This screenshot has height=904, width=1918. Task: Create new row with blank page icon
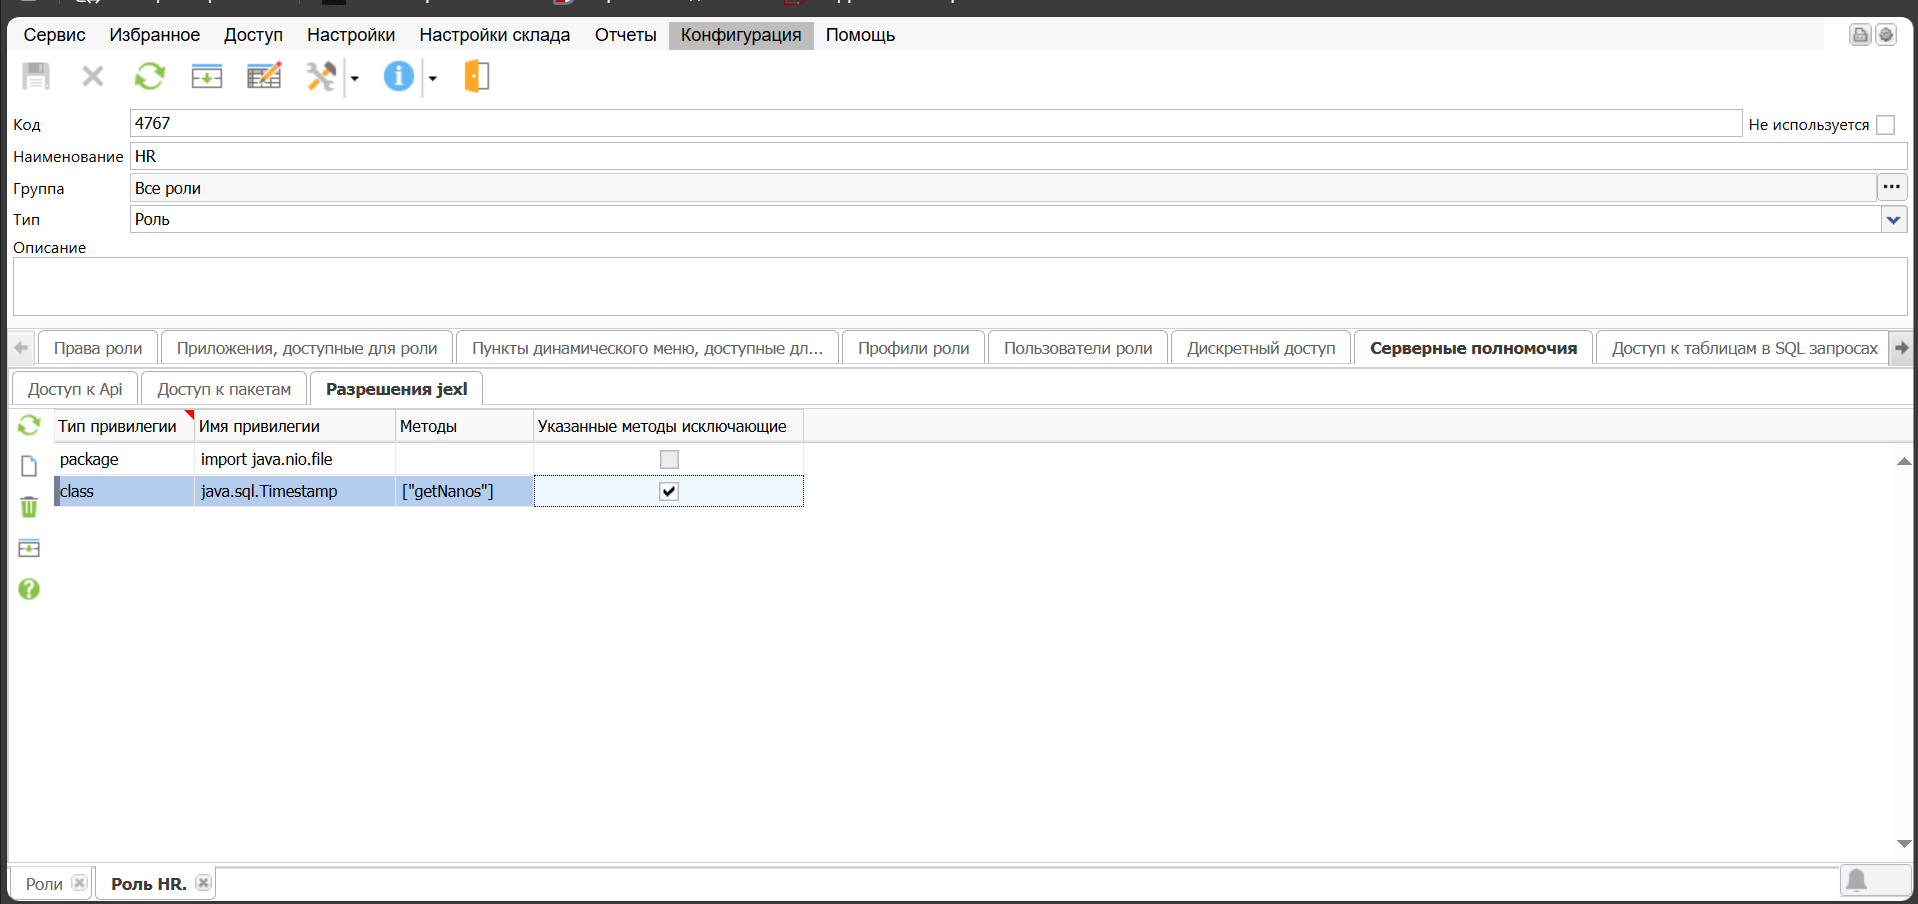click(x=29, y=466)
